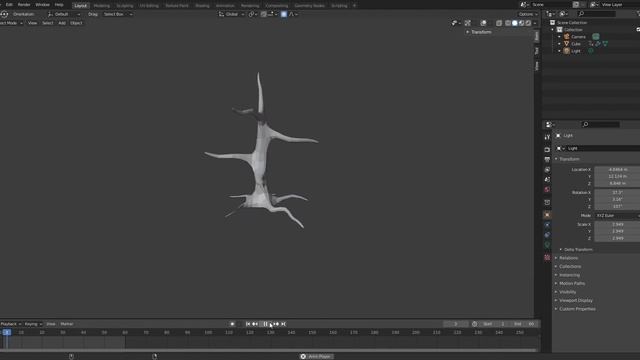The width and height of the screenshot is (640, 360).
Task: Open the proportional editing falloff menu
Action: (x=293, y=14)
